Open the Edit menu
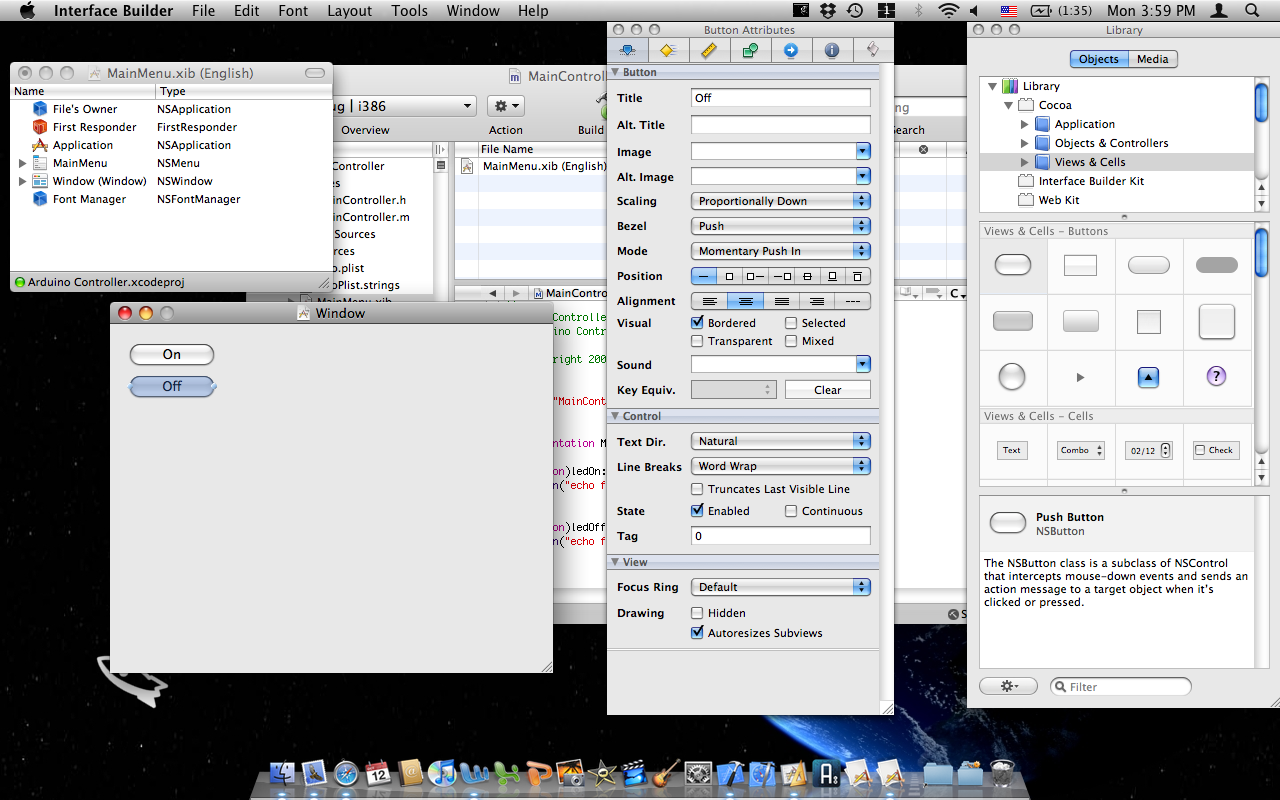 pos(247,11)
